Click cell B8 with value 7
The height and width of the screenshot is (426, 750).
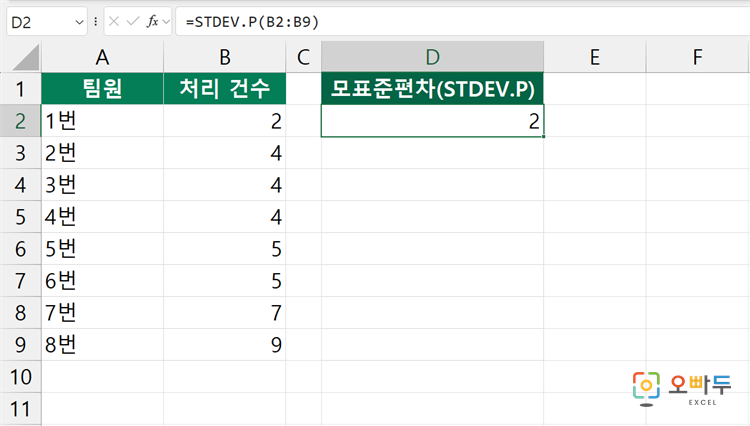225,313
